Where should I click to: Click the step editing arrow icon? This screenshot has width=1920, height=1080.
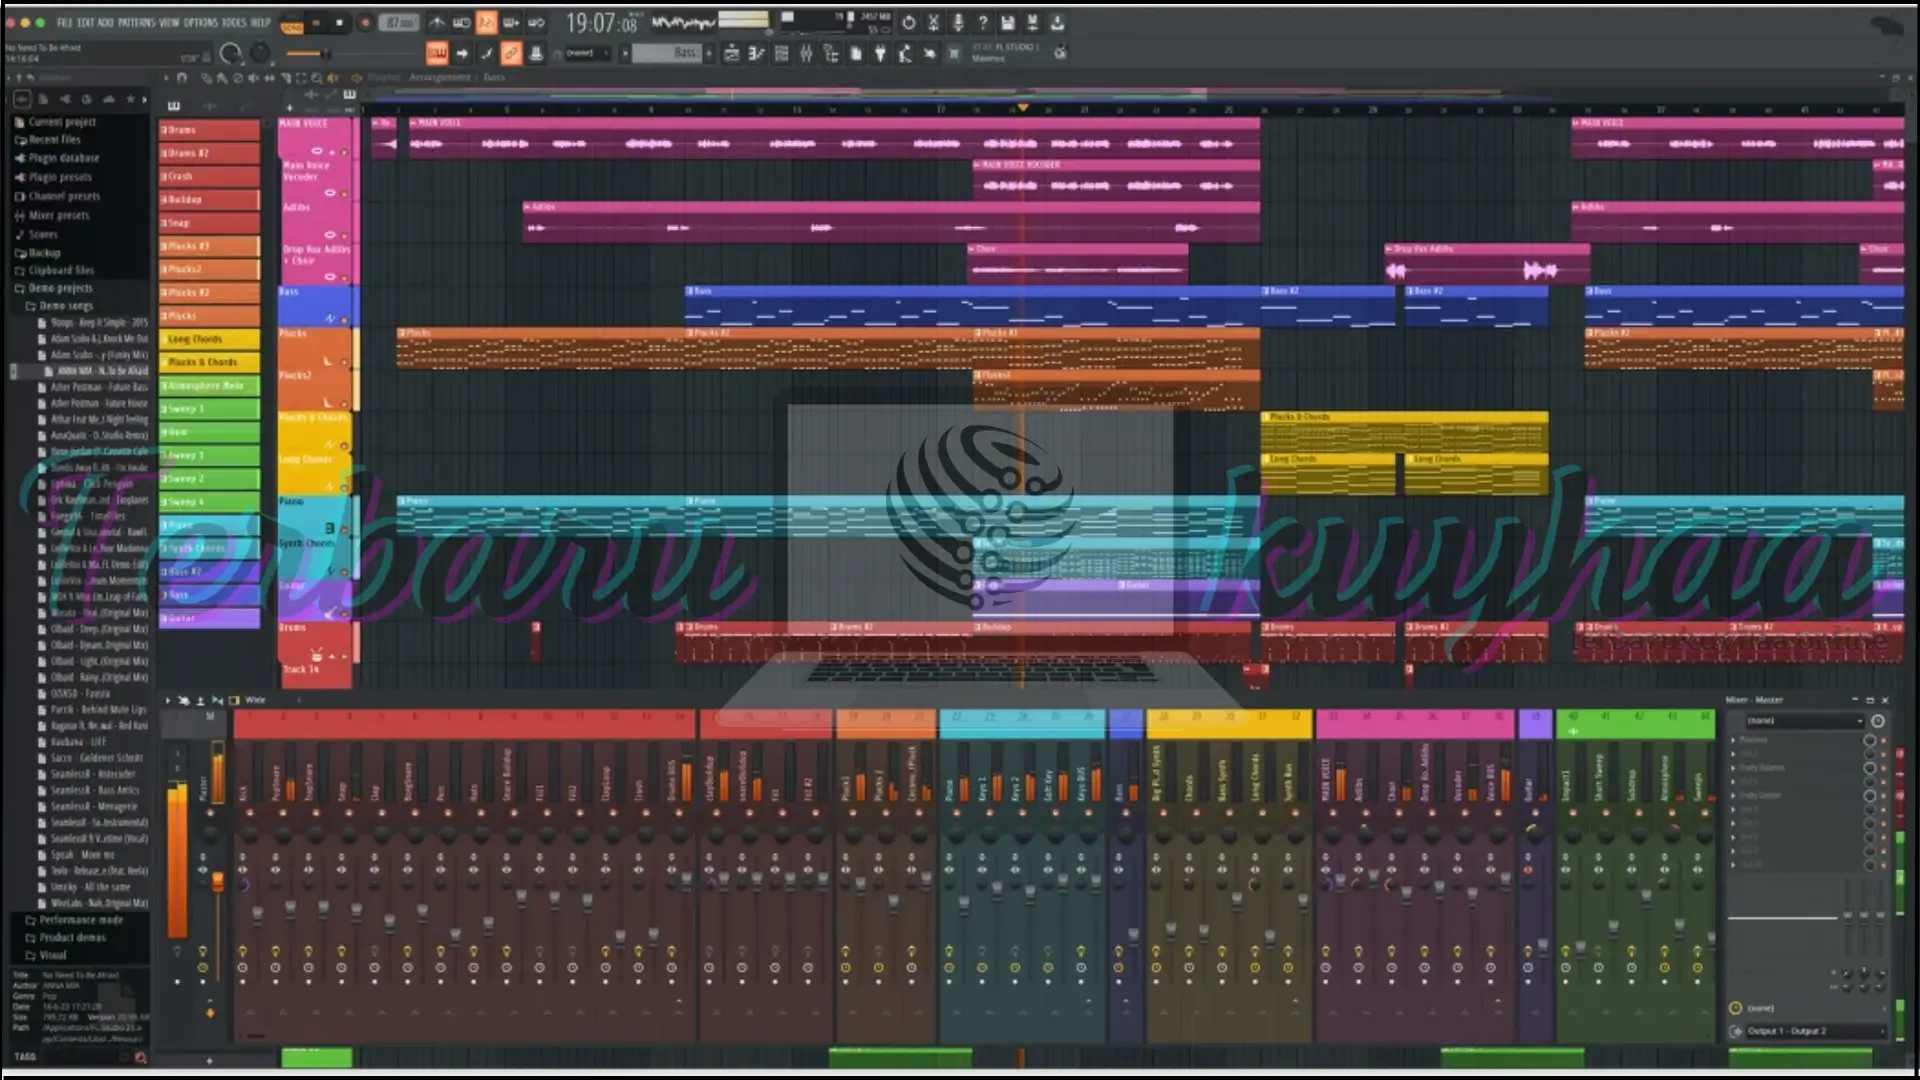pos(462,53)
